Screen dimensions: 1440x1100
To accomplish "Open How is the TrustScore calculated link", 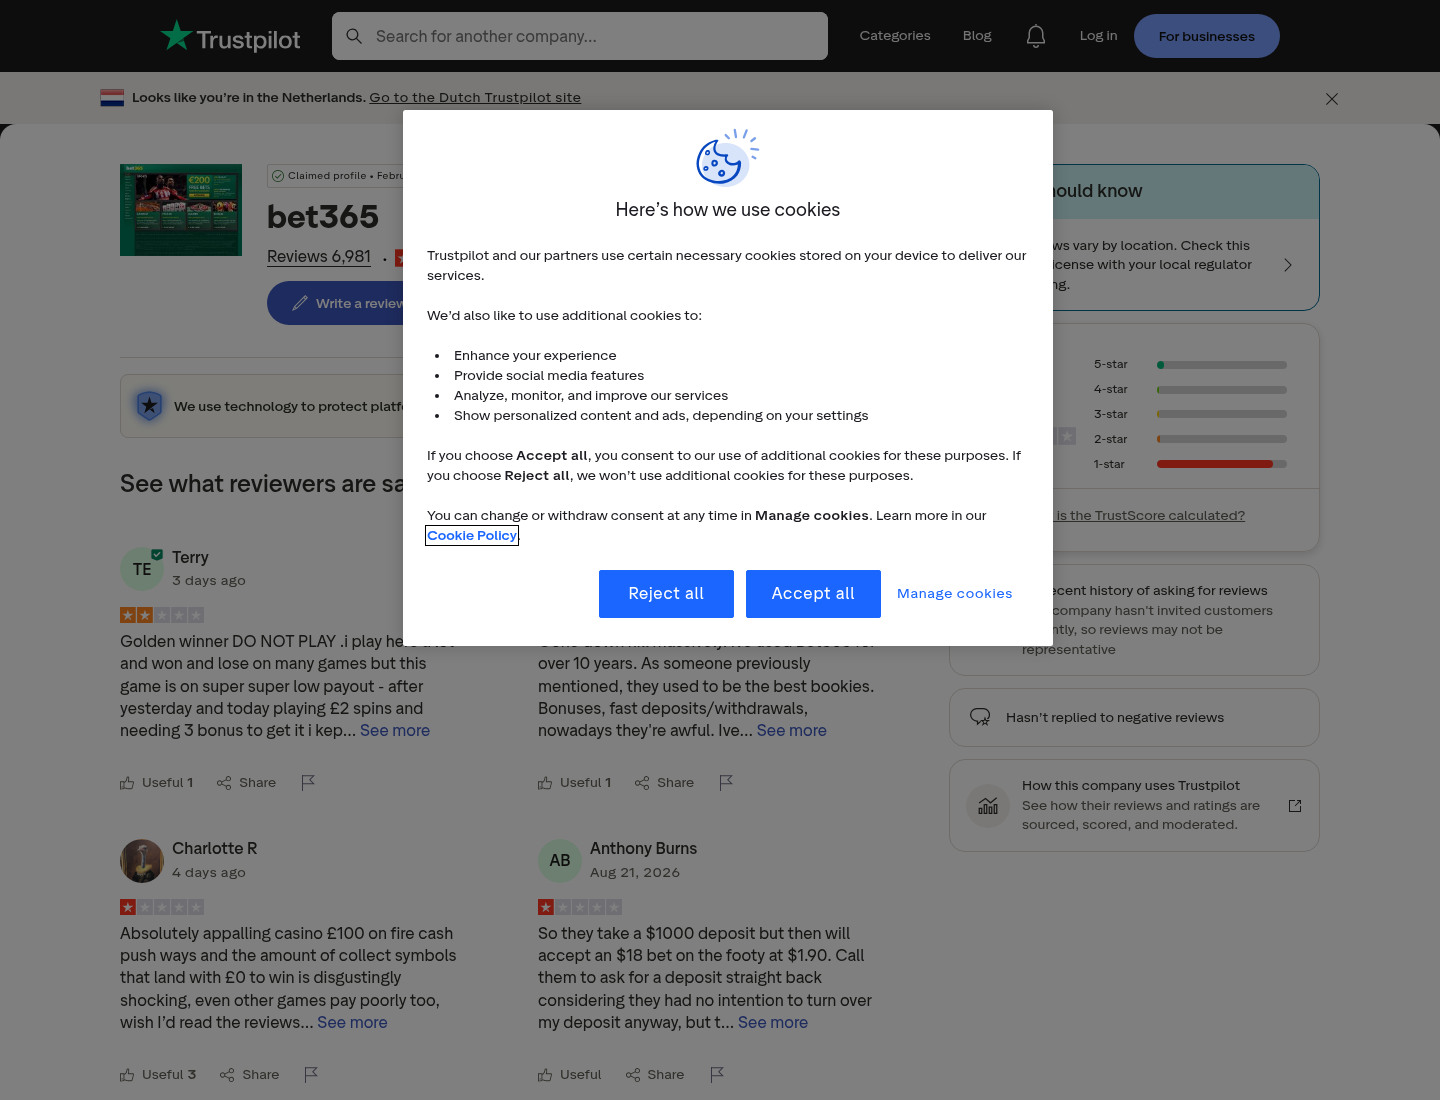I will 1148,516.
